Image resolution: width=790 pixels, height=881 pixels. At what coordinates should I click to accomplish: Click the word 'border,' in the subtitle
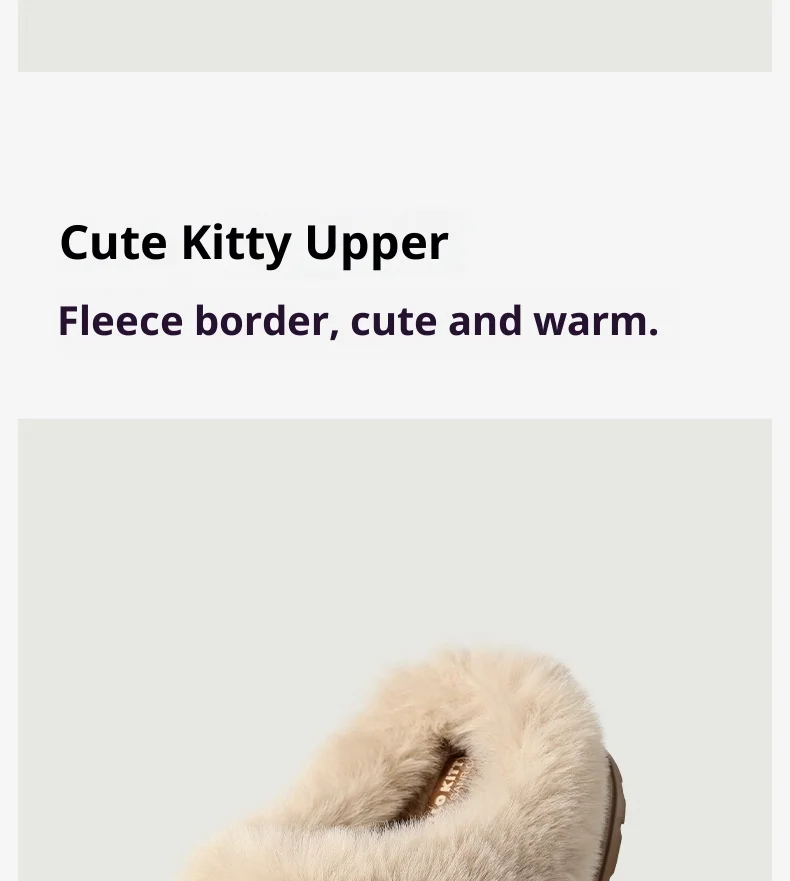(267, 321)
